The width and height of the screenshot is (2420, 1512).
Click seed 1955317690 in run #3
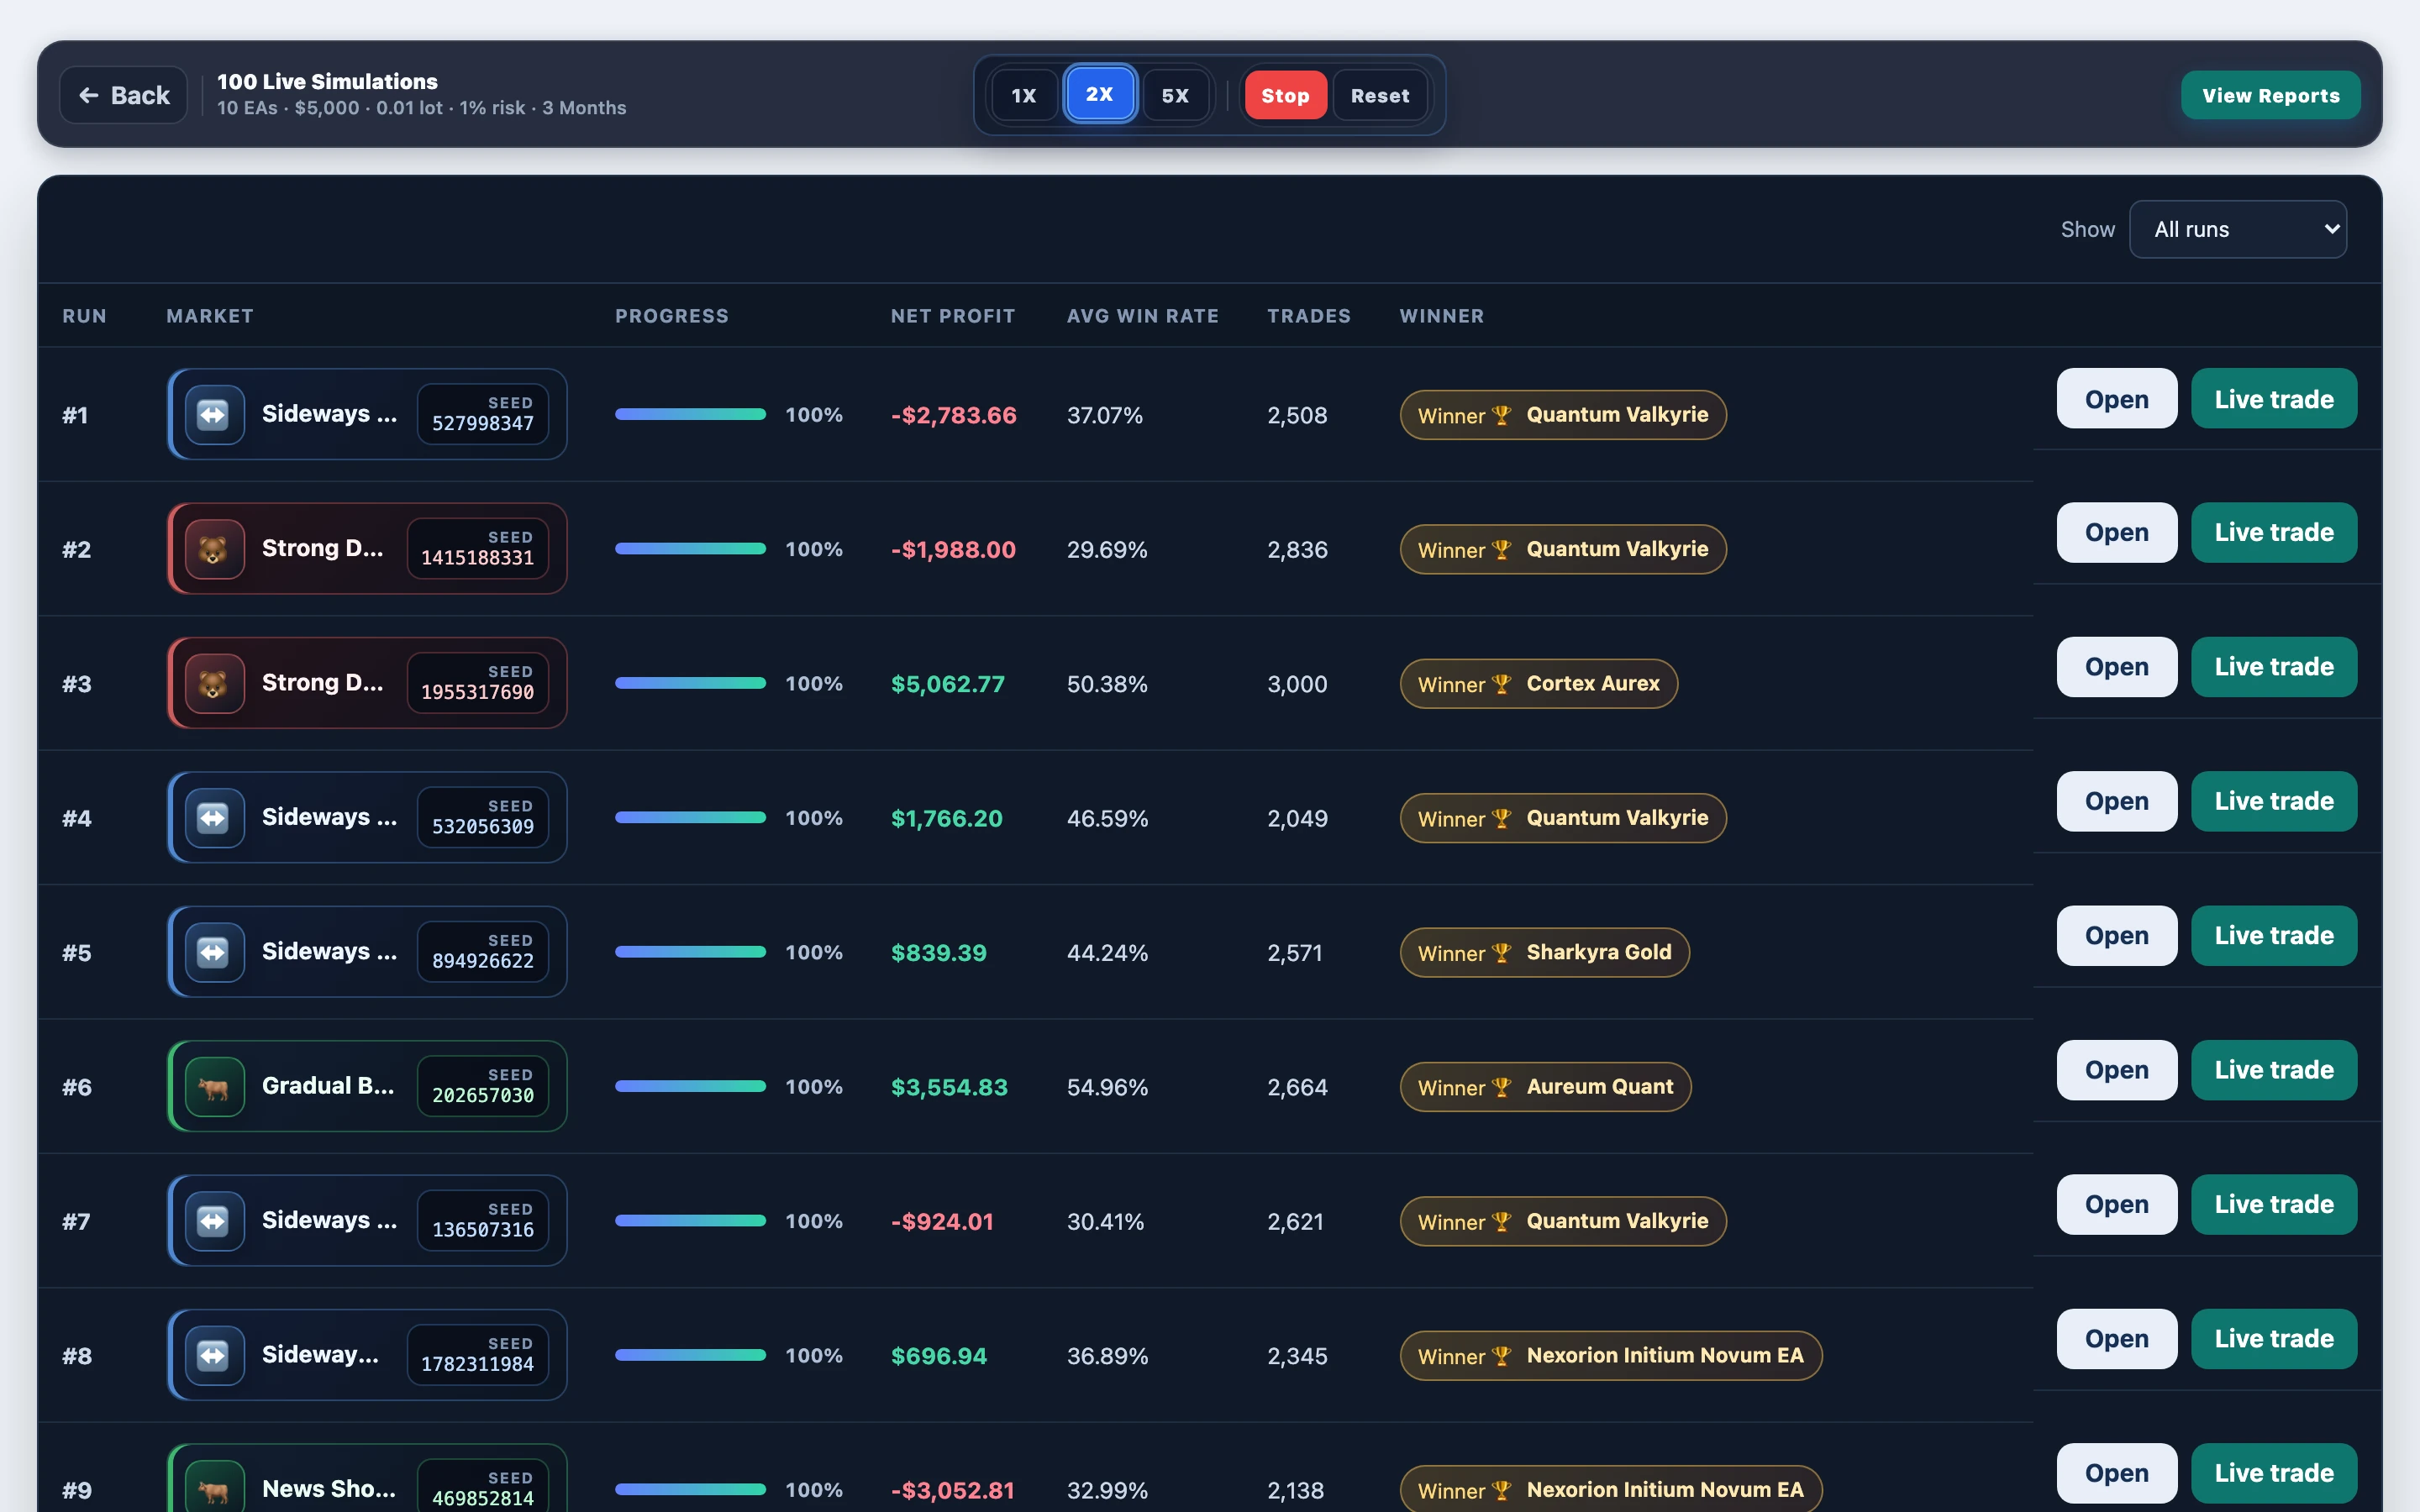pyautogui.click(x=477, y=683)
